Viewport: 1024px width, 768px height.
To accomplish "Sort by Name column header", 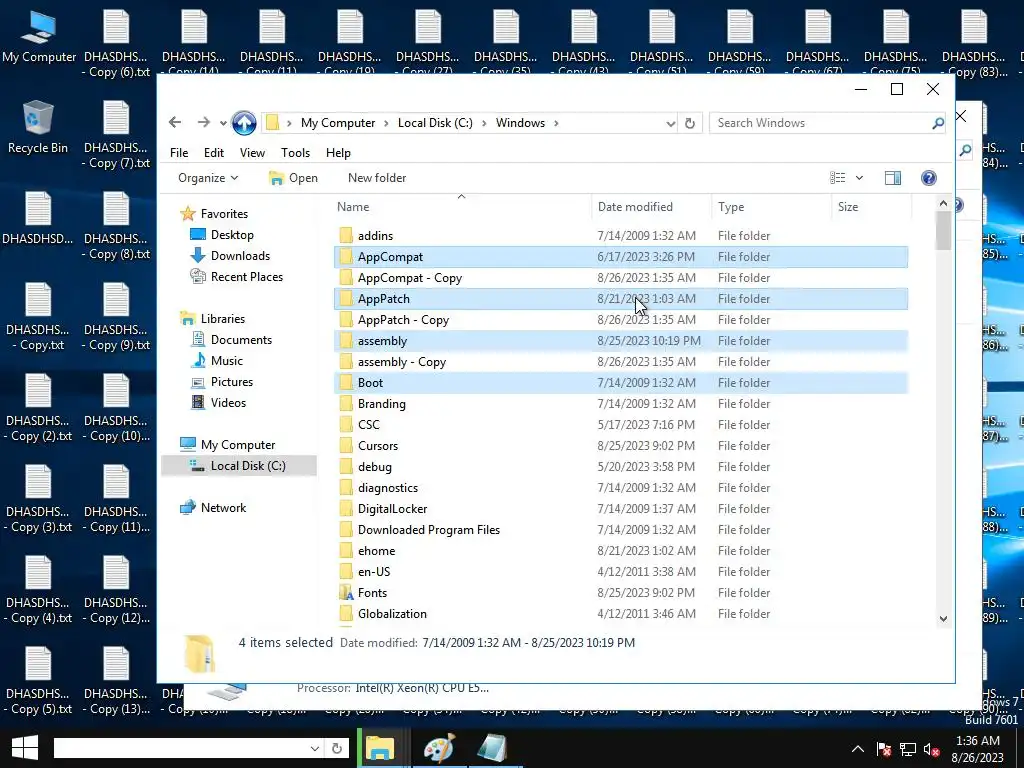I will point(462,206).
